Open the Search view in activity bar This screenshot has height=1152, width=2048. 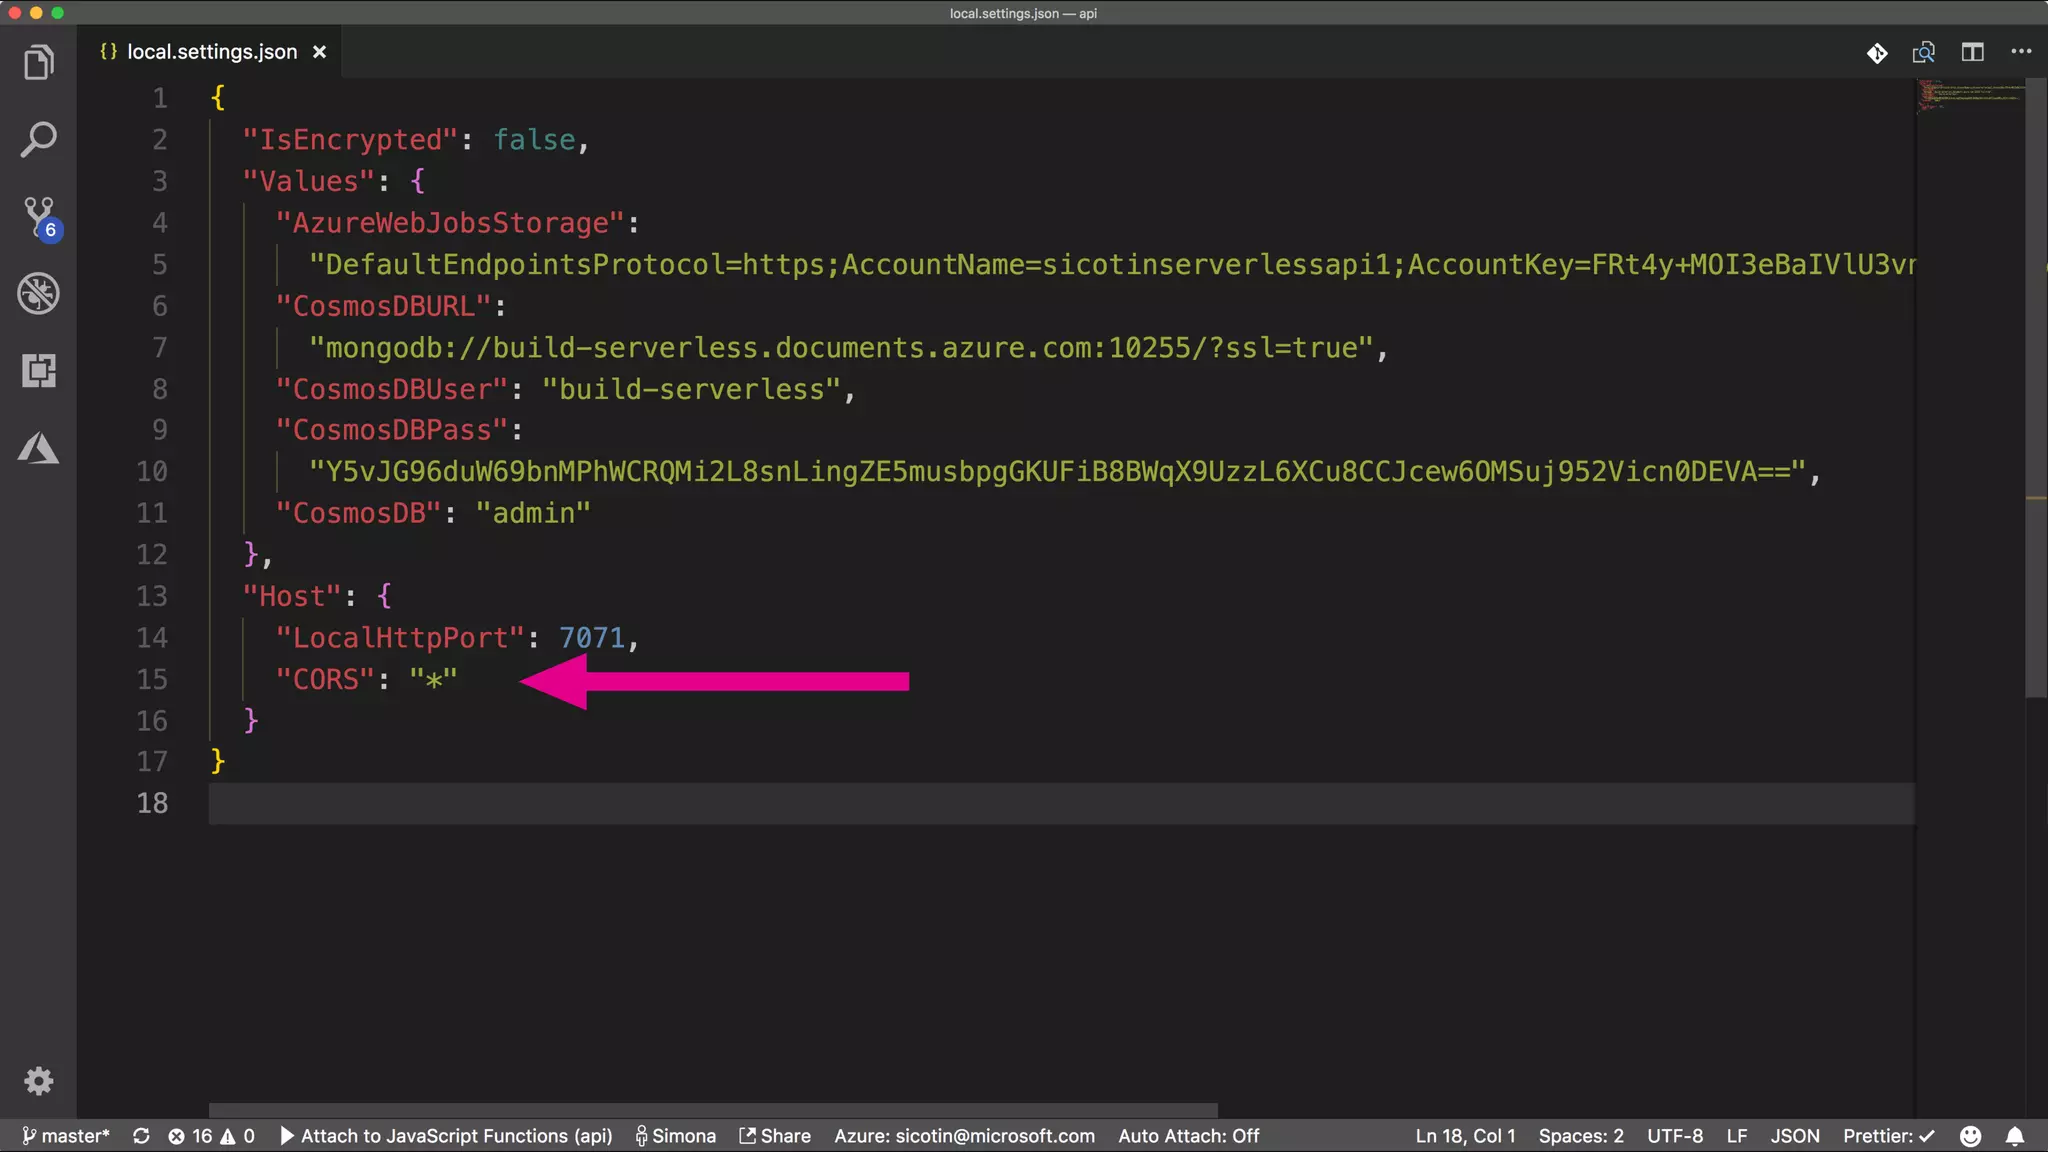point(38,139)
